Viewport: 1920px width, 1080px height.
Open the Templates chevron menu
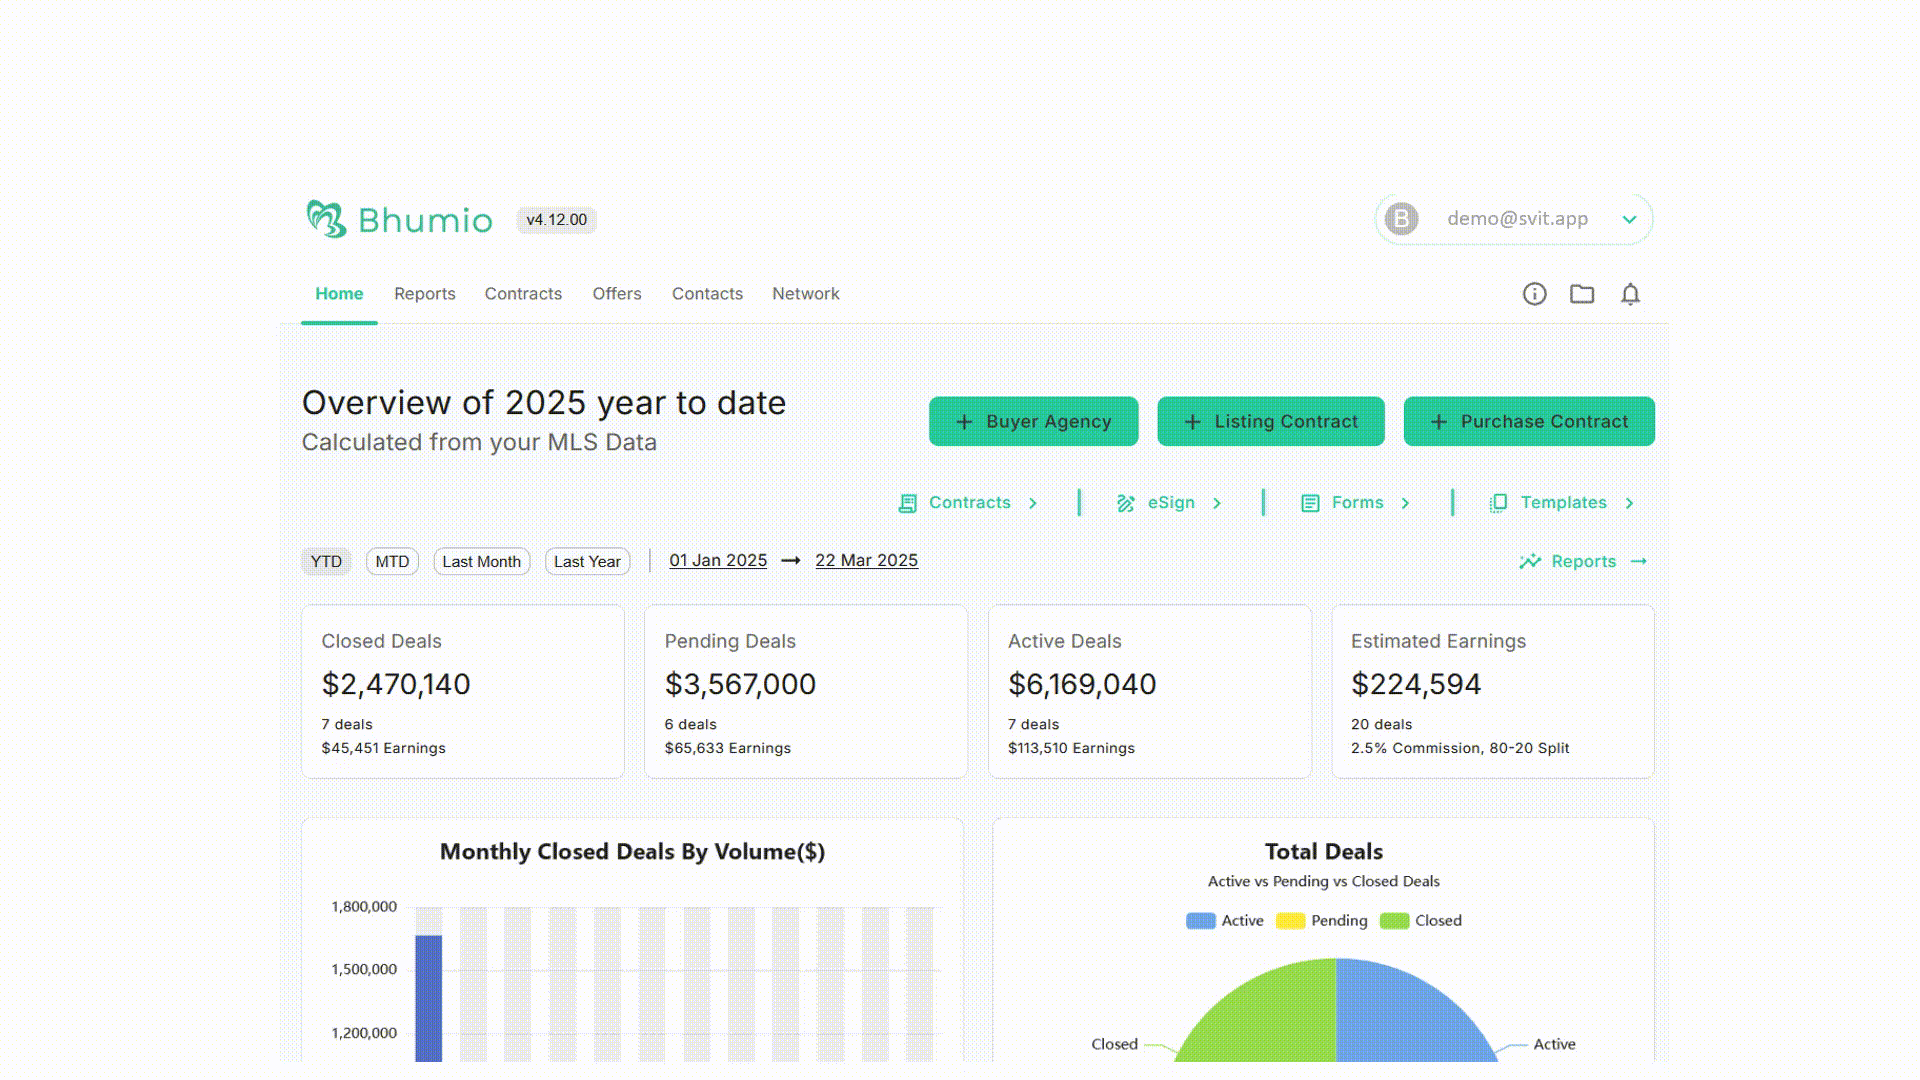(x=1630, y=503)
